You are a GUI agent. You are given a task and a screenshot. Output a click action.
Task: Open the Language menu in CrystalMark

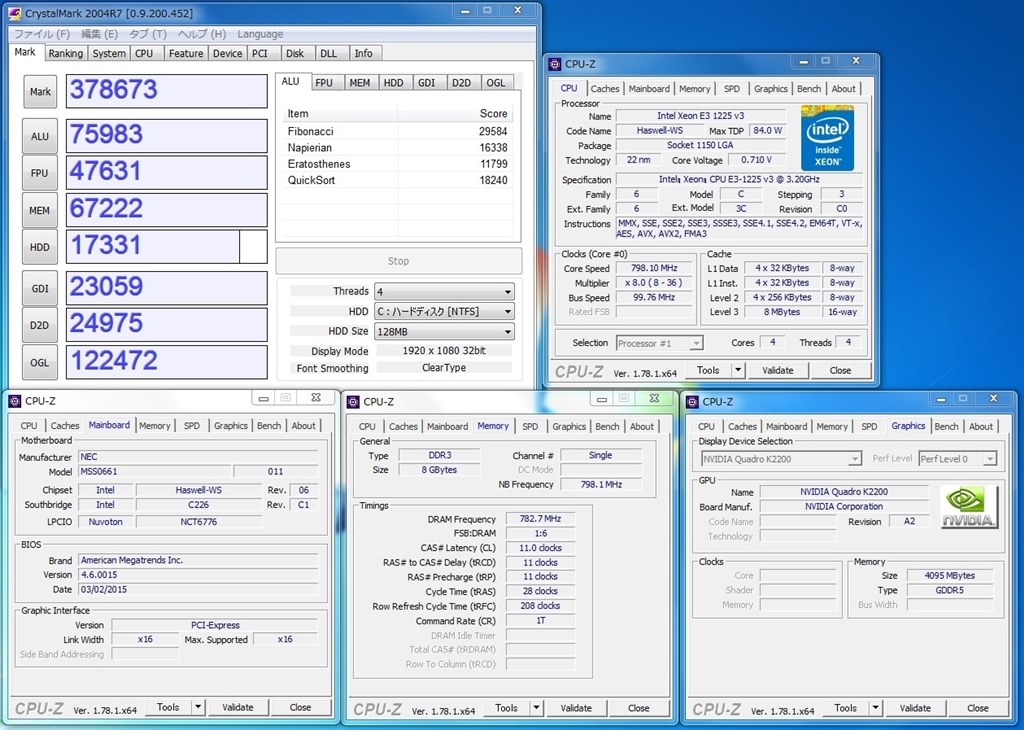click(x=260, y=34)
